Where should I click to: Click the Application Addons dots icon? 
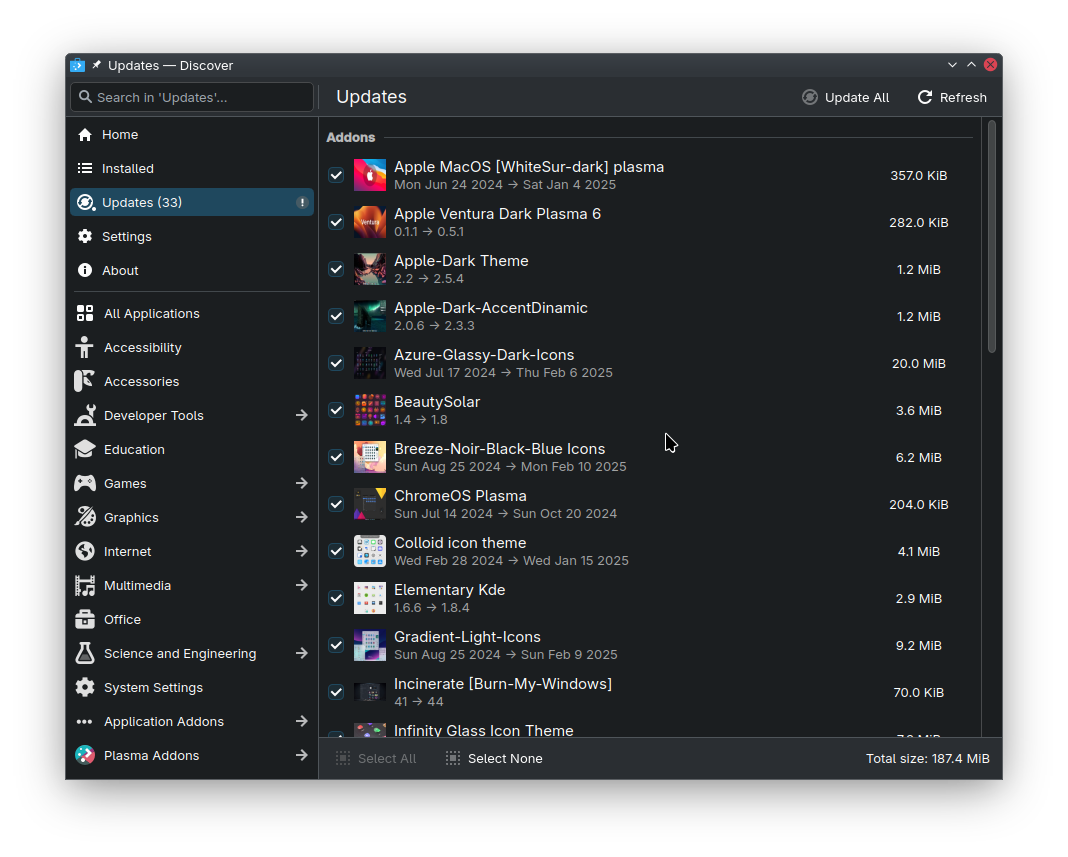tap(84, 721)
